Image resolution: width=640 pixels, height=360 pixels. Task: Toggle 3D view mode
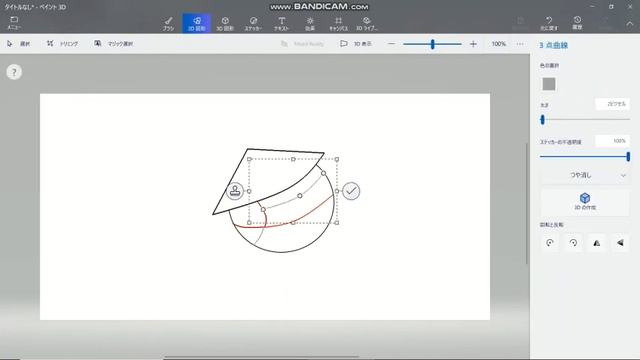(x=356, y=44)
